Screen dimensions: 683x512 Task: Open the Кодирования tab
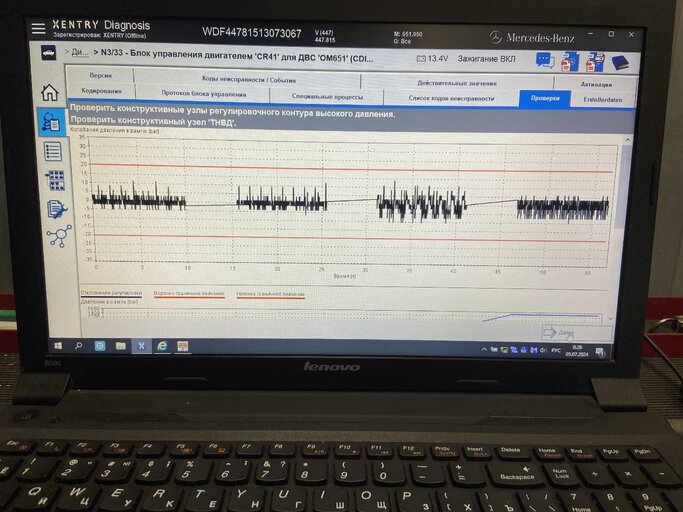(101, 91)
